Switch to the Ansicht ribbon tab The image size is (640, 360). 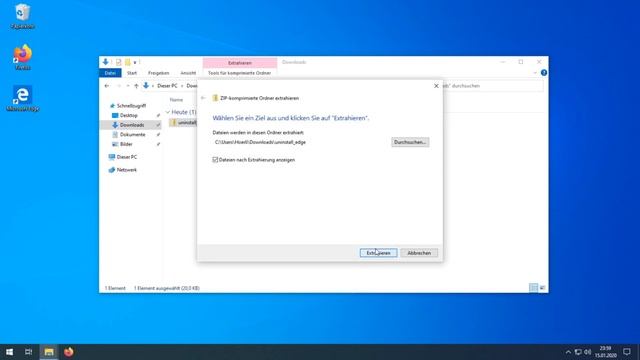[x=188, y=73]
